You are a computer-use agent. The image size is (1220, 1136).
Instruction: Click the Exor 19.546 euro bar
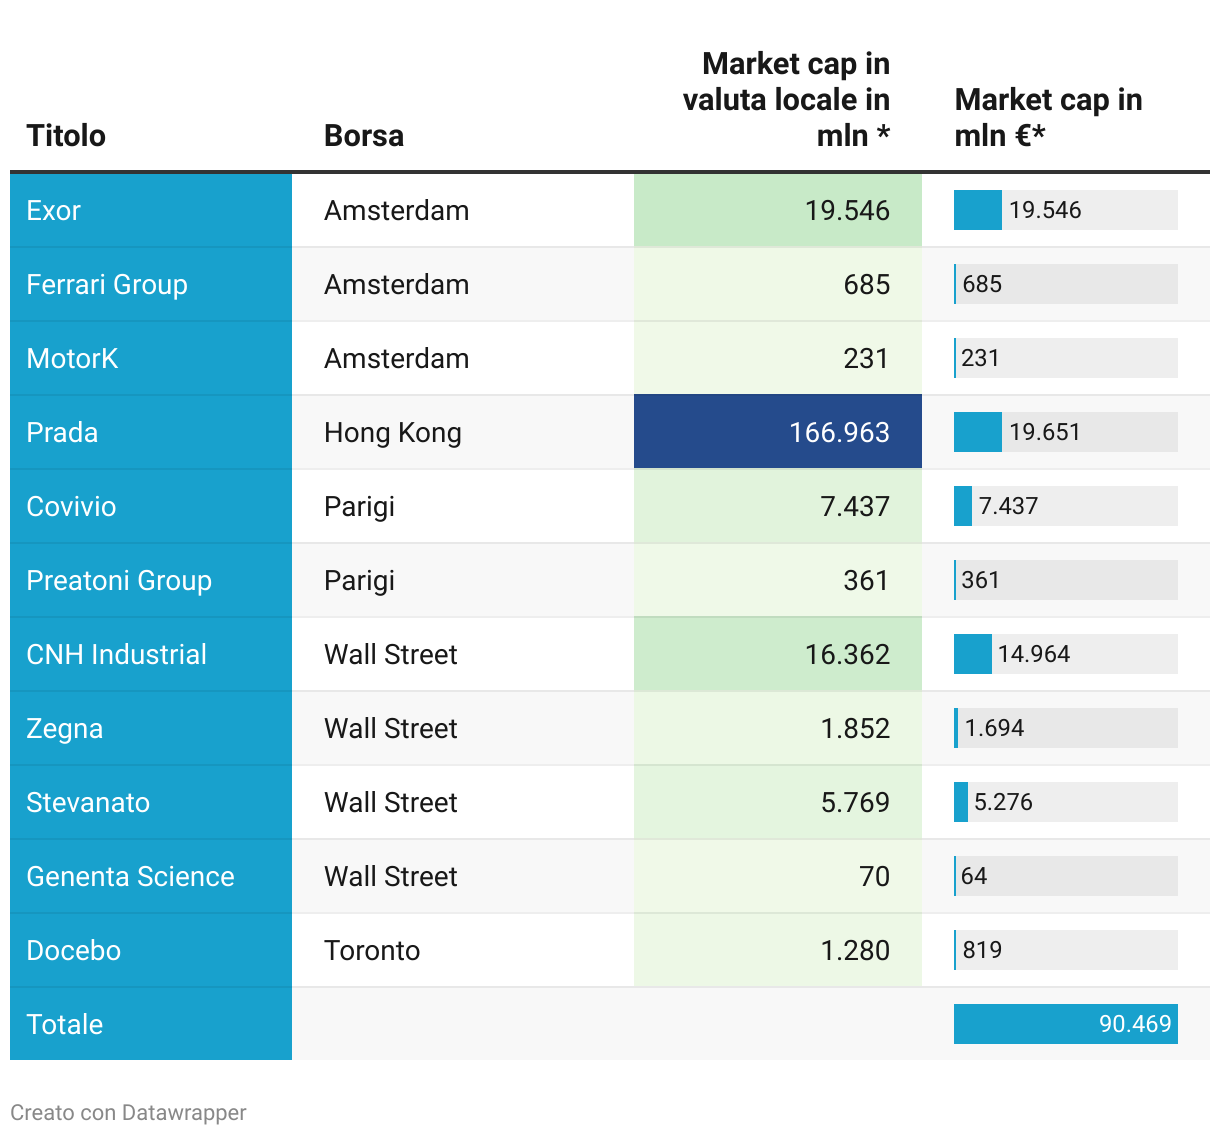coord(1065,210)
